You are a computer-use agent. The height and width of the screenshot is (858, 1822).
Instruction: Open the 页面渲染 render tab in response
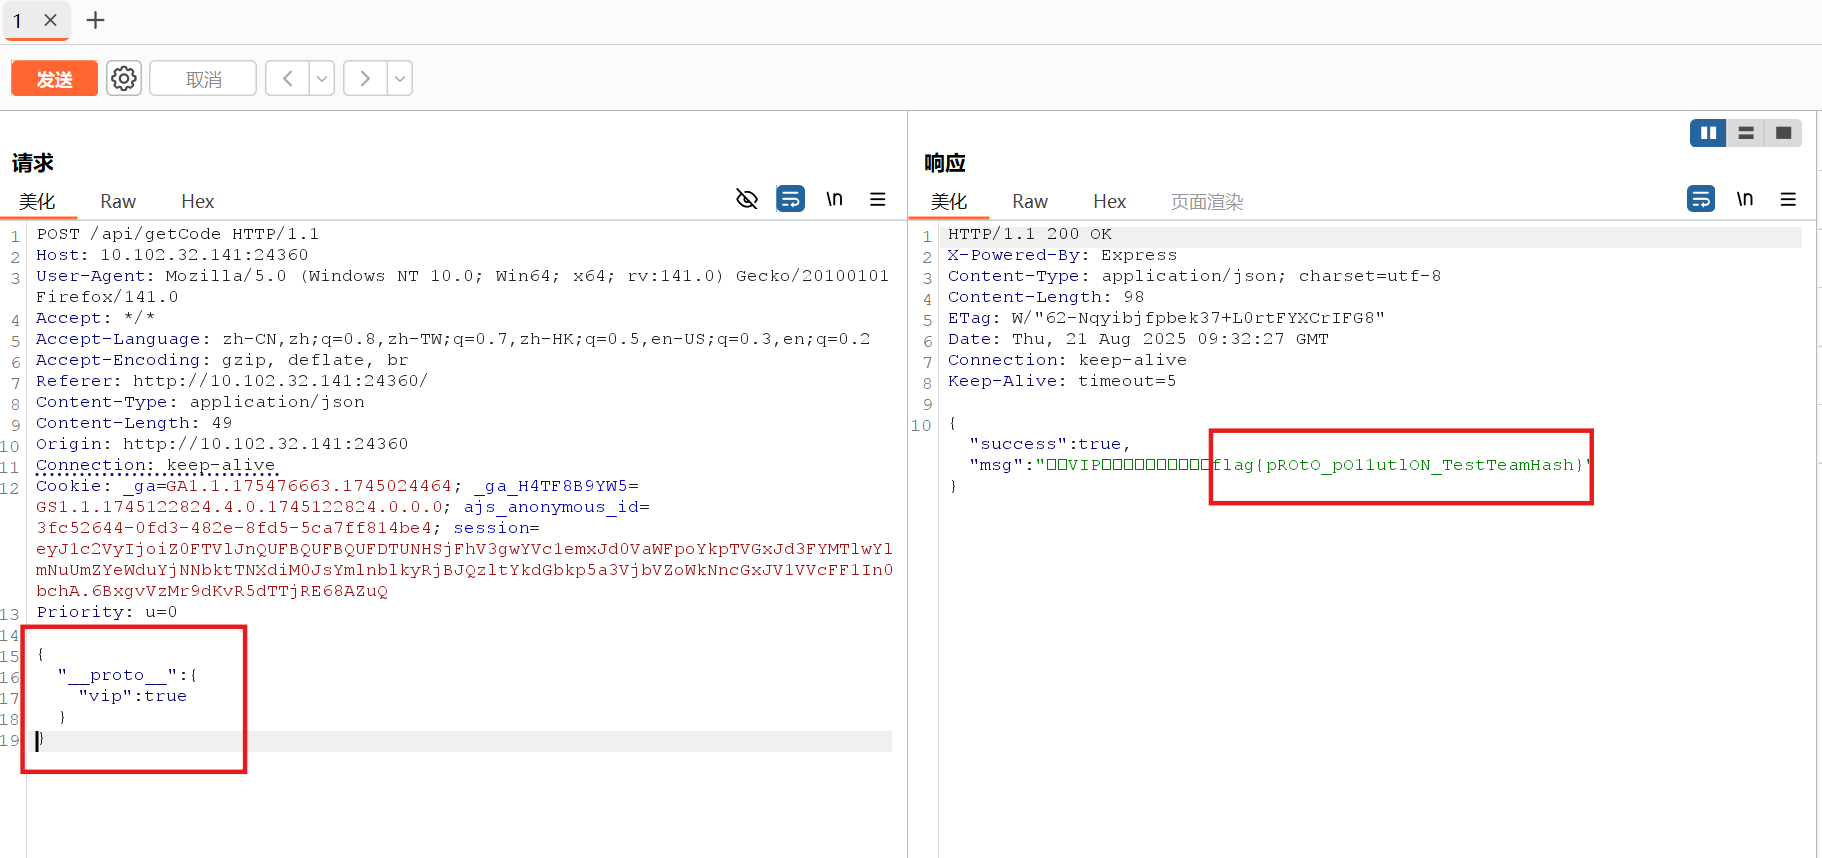pos(1207,201)
